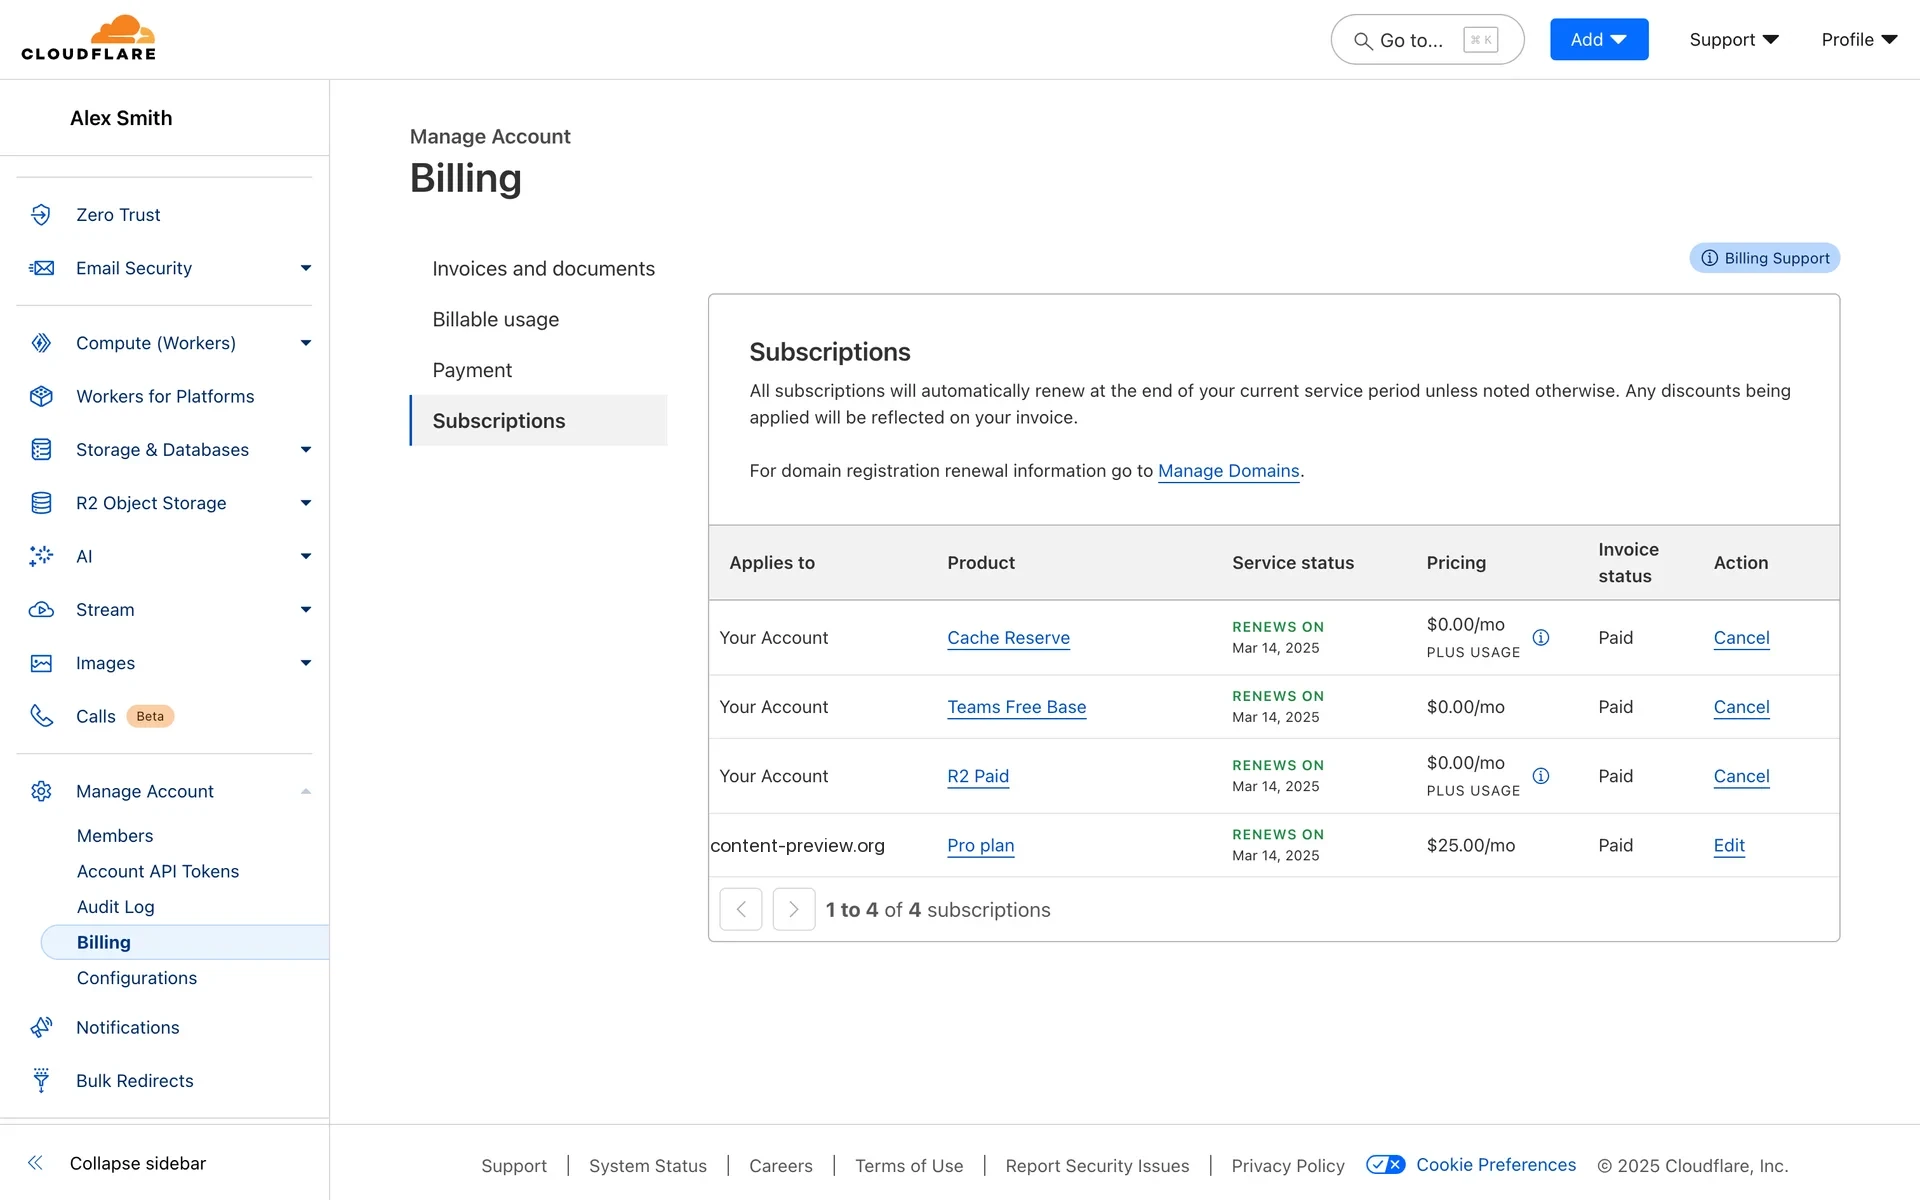Click the collapse sidebar double-chevron icon
1920x1200 pixels.
[x=35, y=1162]
